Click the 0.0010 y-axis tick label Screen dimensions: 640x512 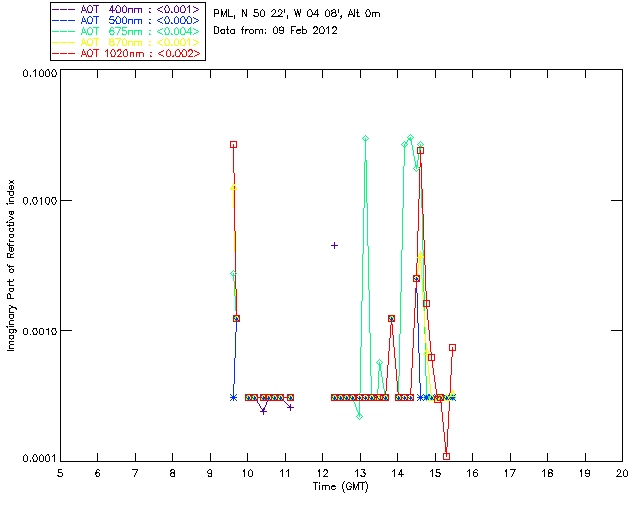(40, 331)
